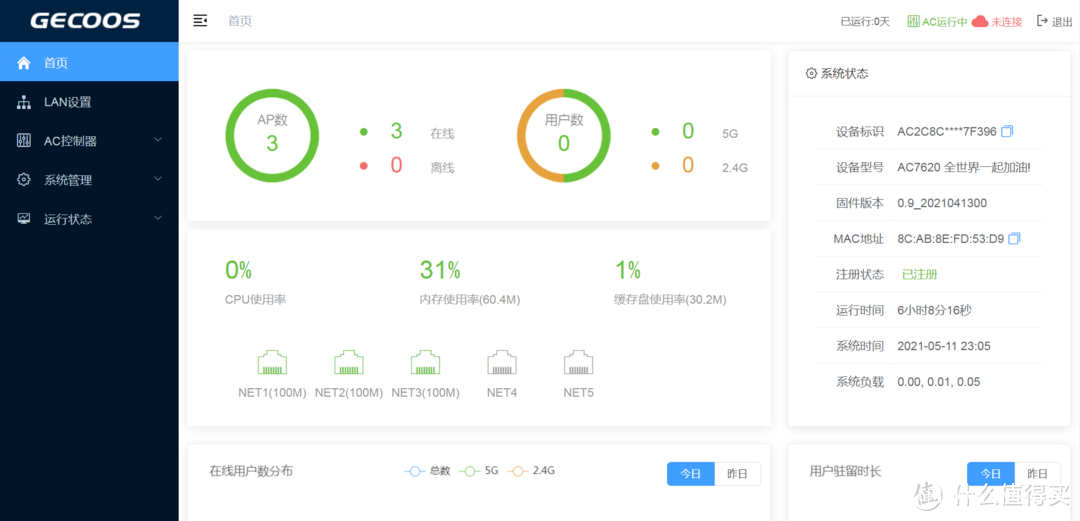This screenshot has height=521, width=1080.
Task: Click the NET2(100M) ethernet port icon
Action: pyautogui.click(x=348, y=362)
